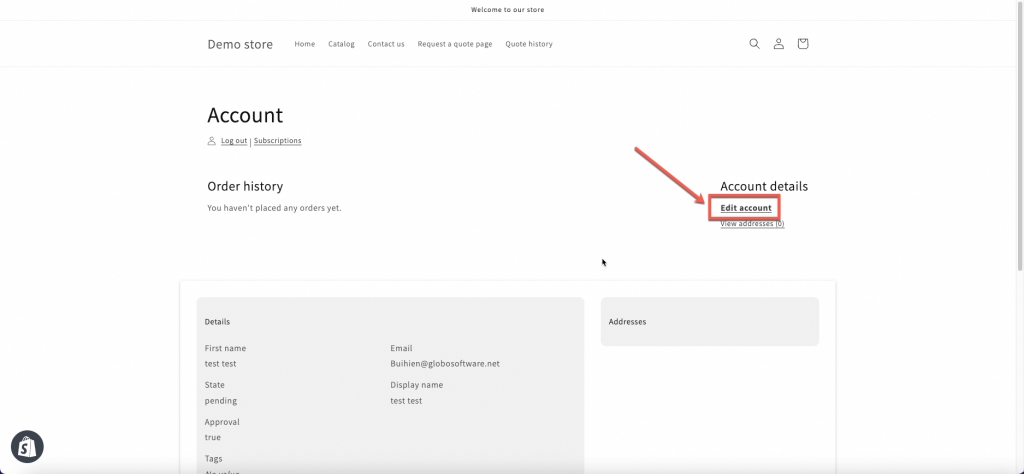The width and height of the screenshot is (1024, 474).
Task: Click the Order history heading
Action: (x=245, y=186)
